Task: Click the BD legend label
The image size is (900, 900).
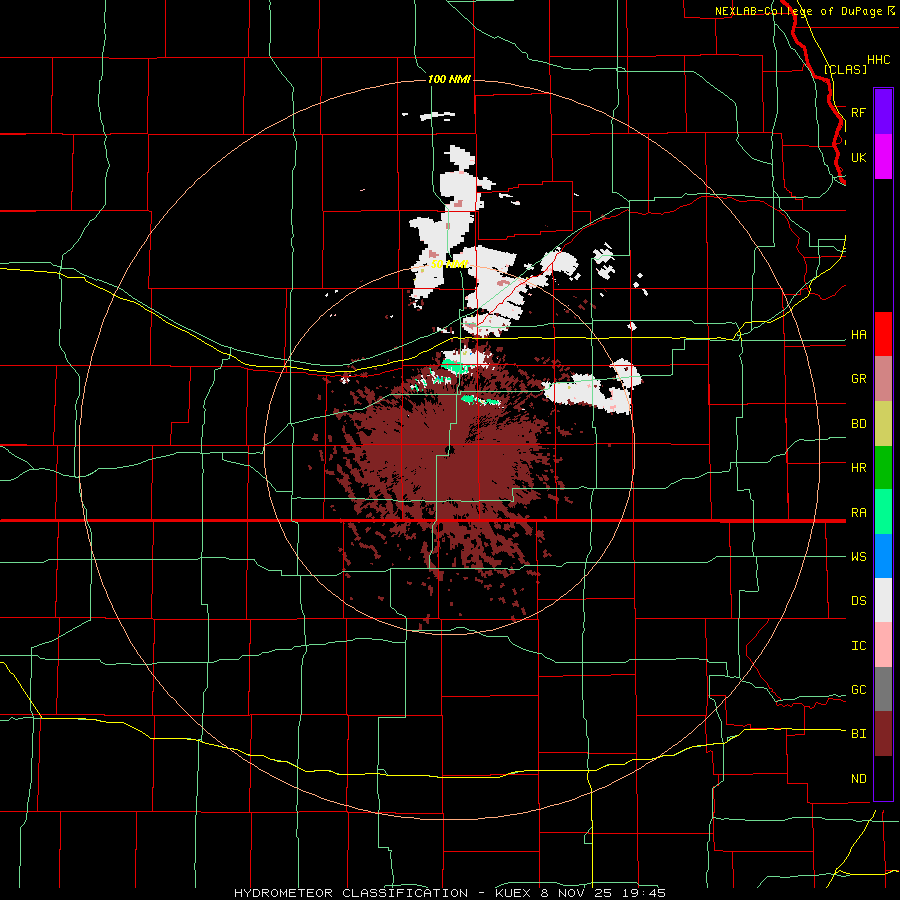Action: [858, 424]
